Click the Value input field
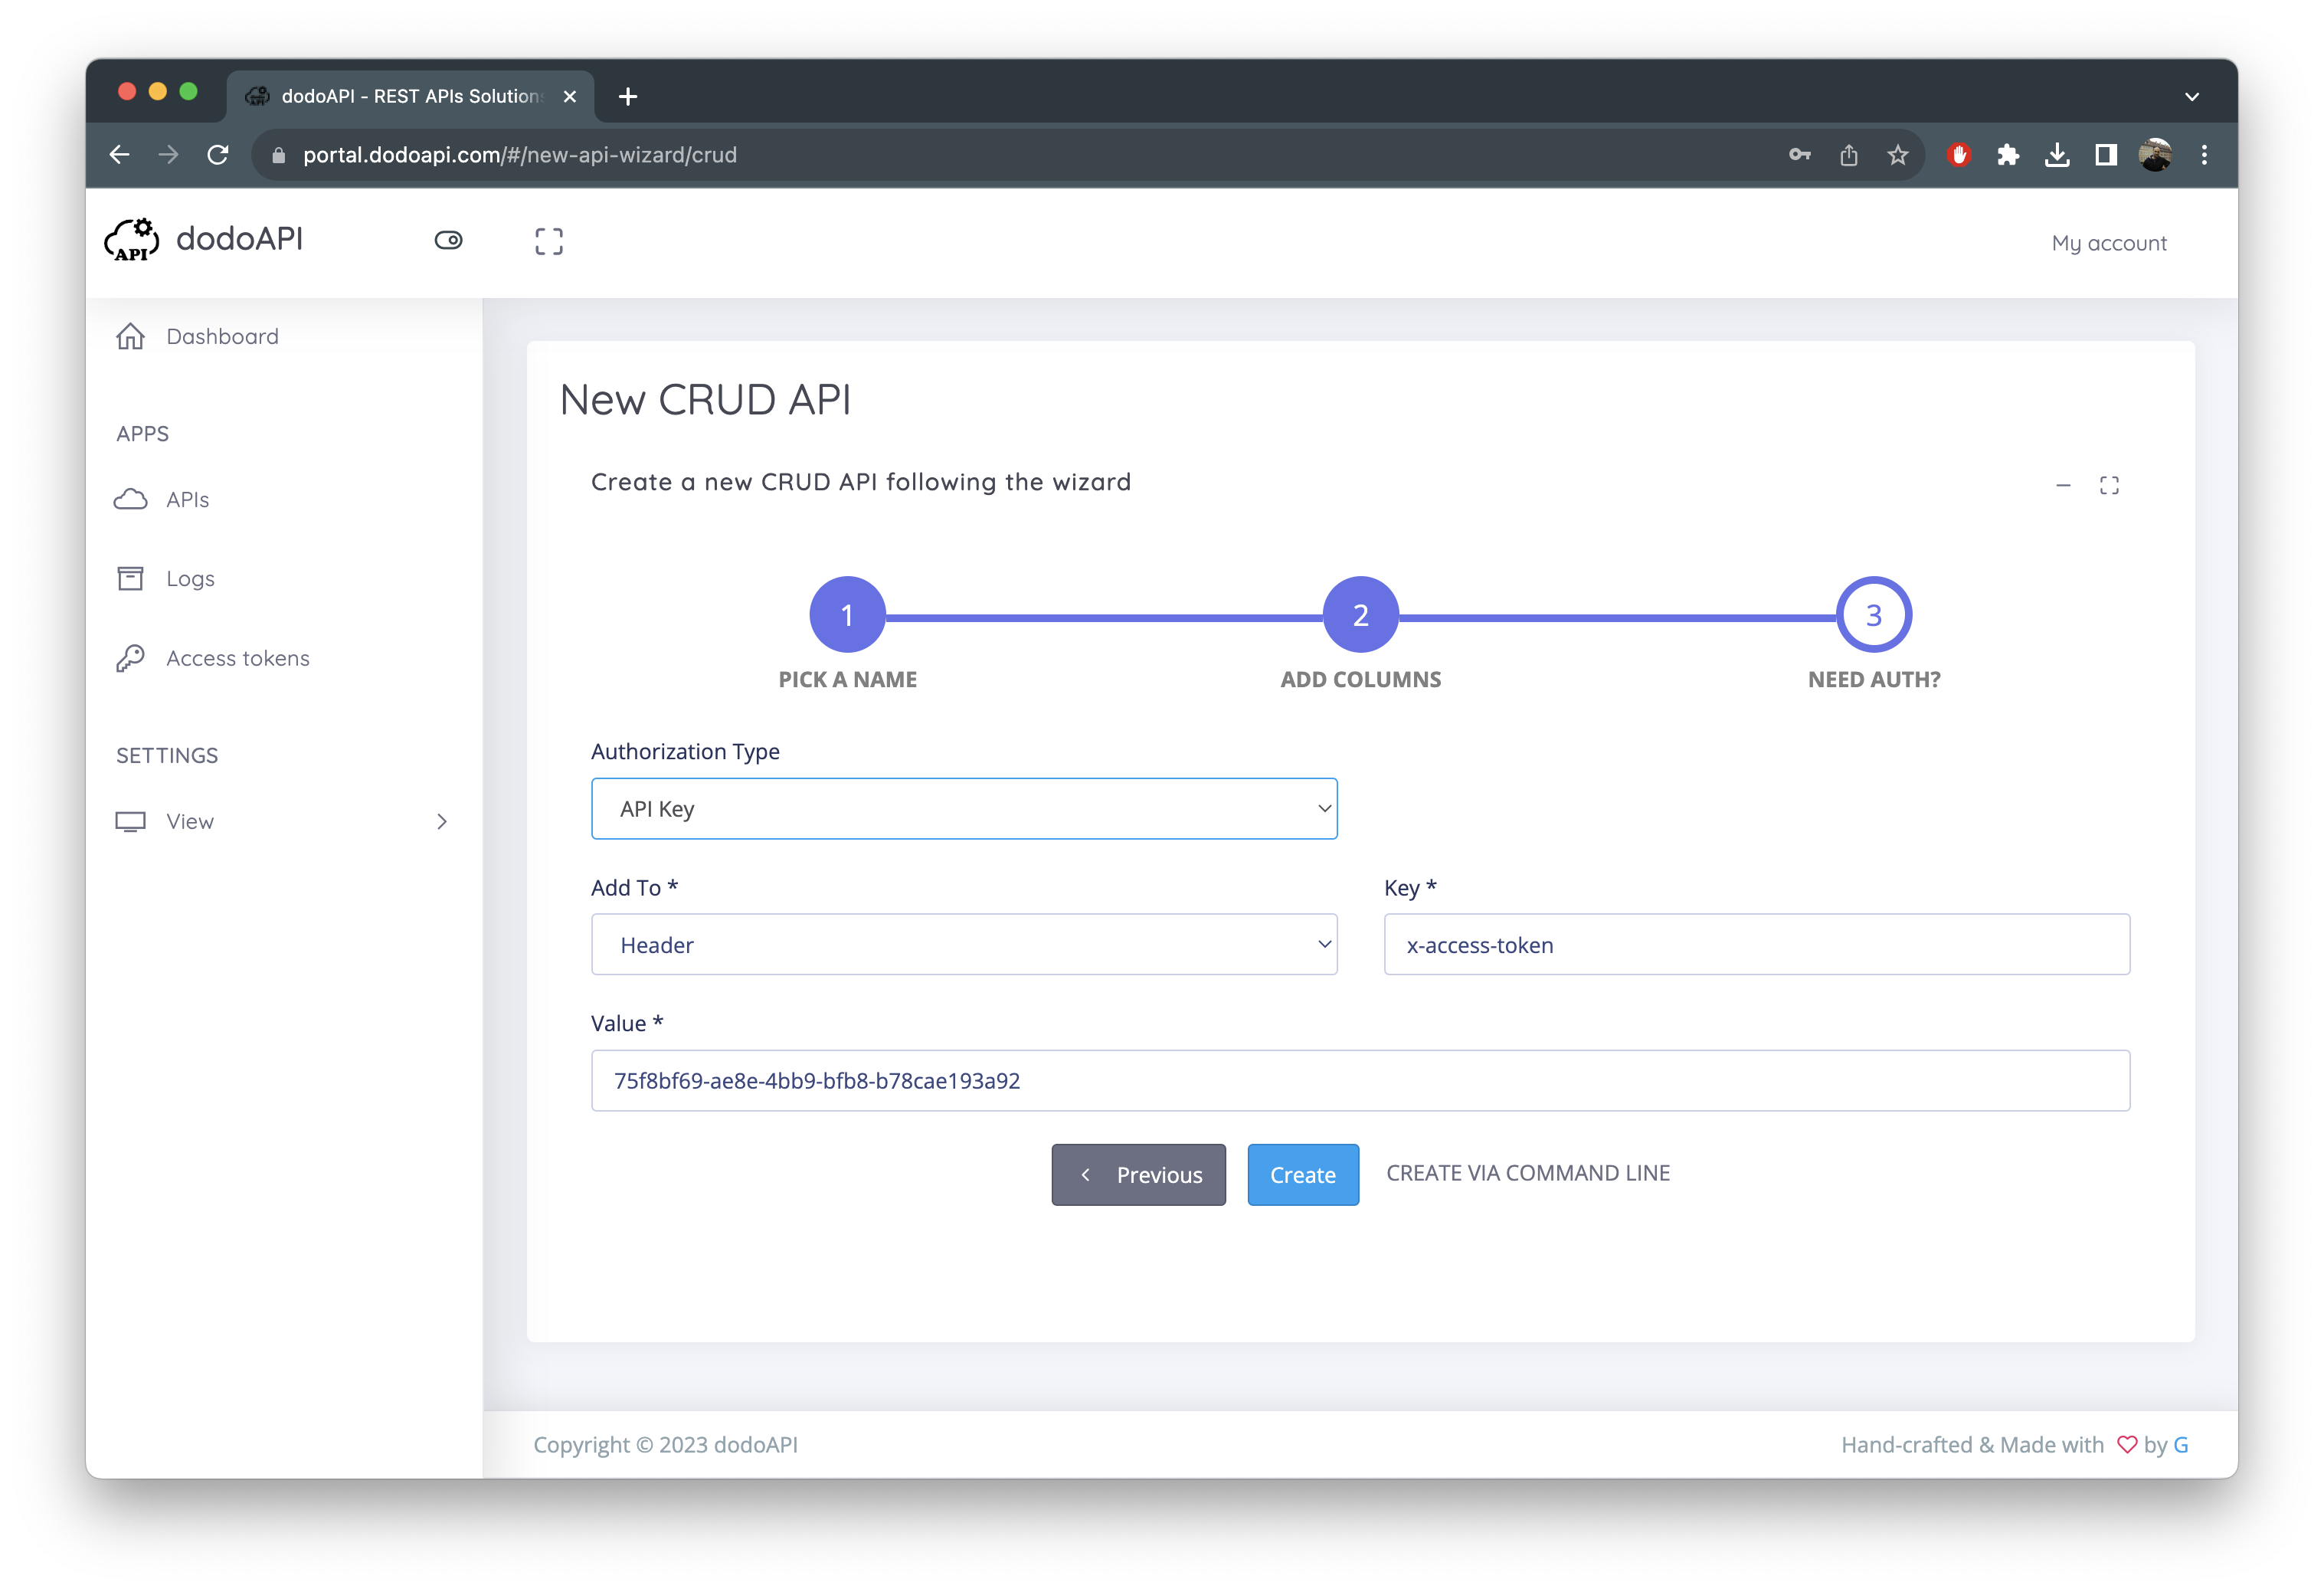The height and width of the screenshot is (1592, 2324). [1360, 1080]
